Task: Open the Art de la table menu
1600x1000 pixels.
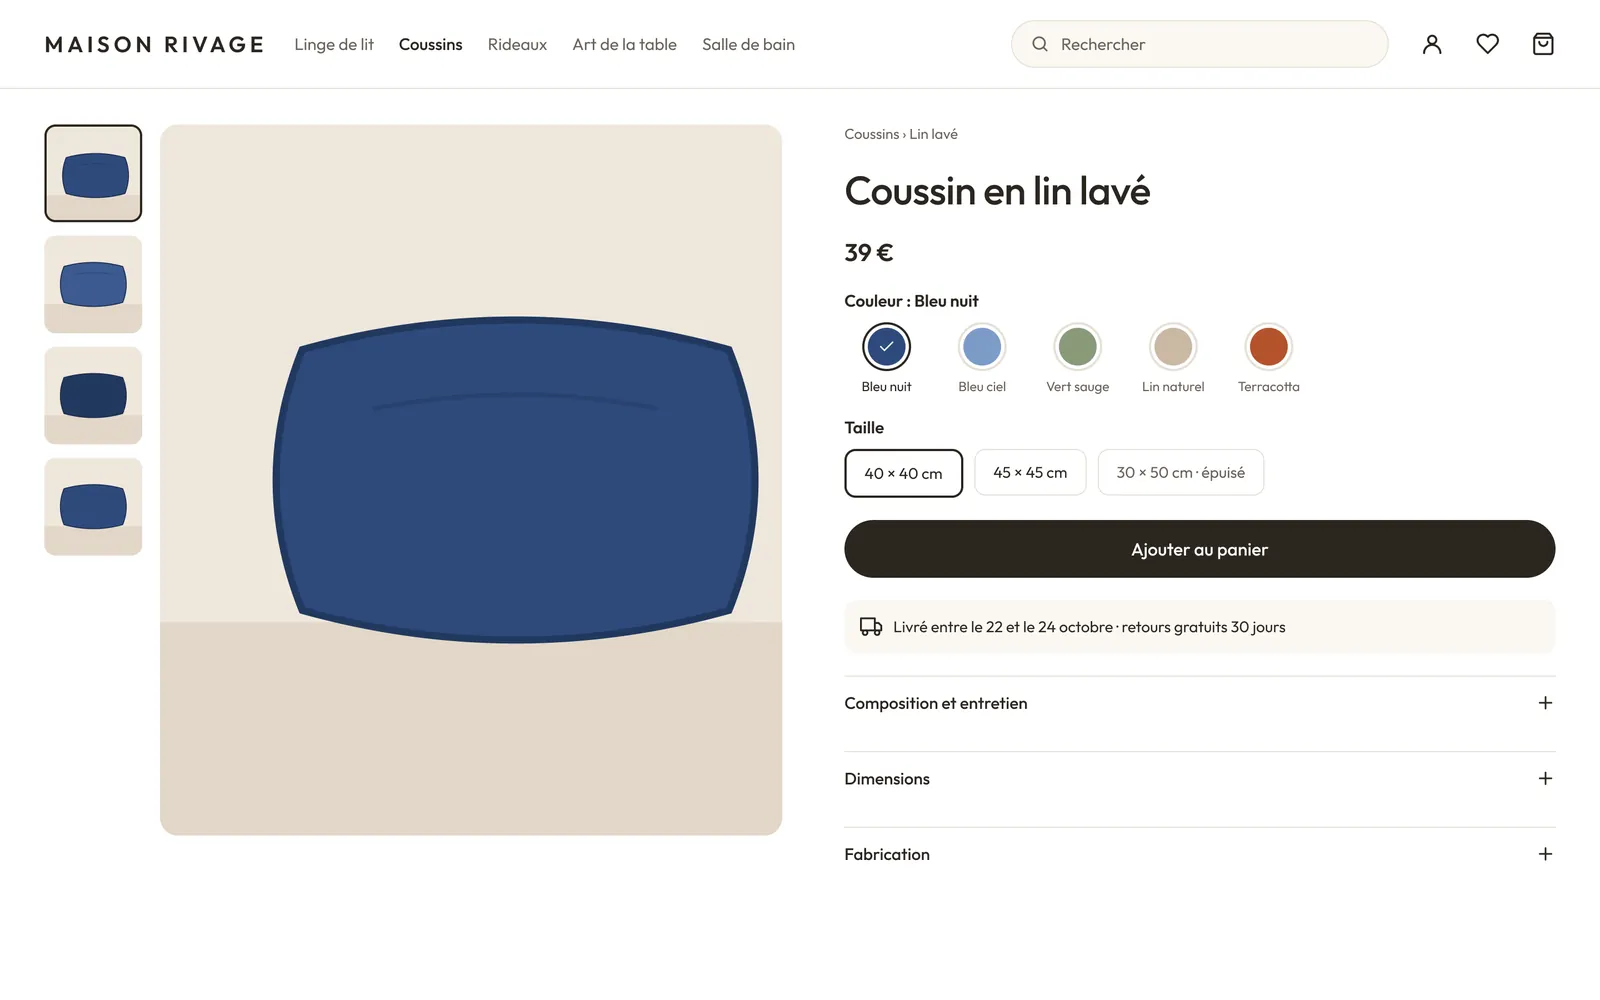Action: (x=624, y=44)
